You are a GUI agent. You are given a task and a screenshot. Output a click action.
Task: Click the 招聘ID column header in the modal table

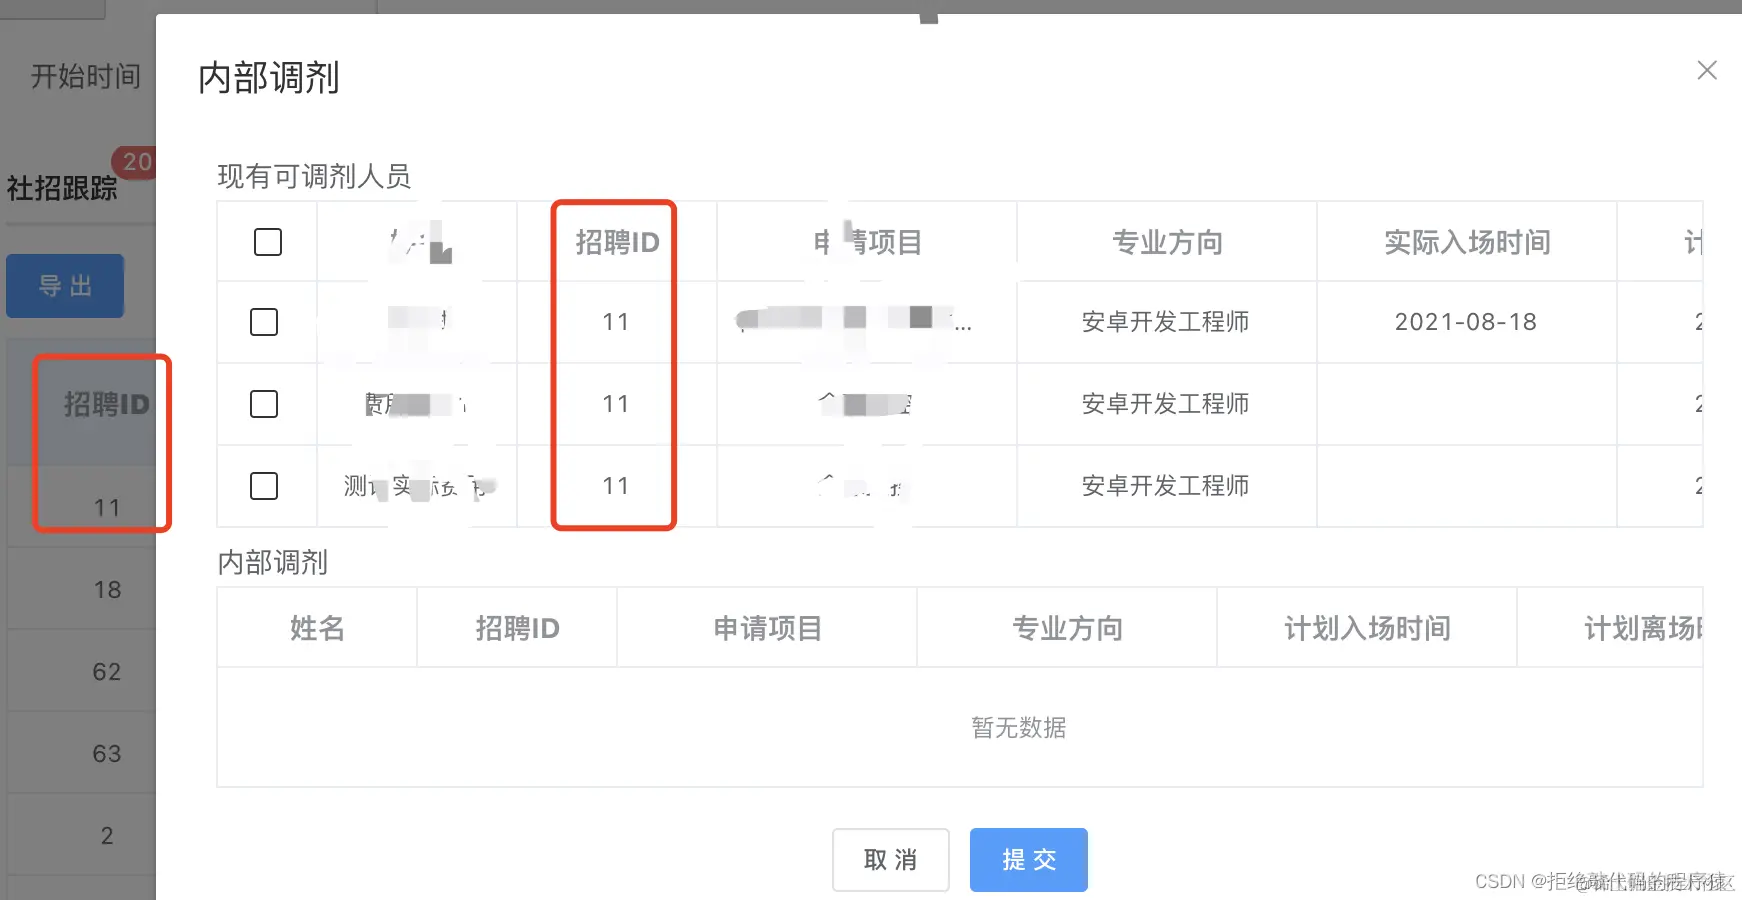pos(616,241)
